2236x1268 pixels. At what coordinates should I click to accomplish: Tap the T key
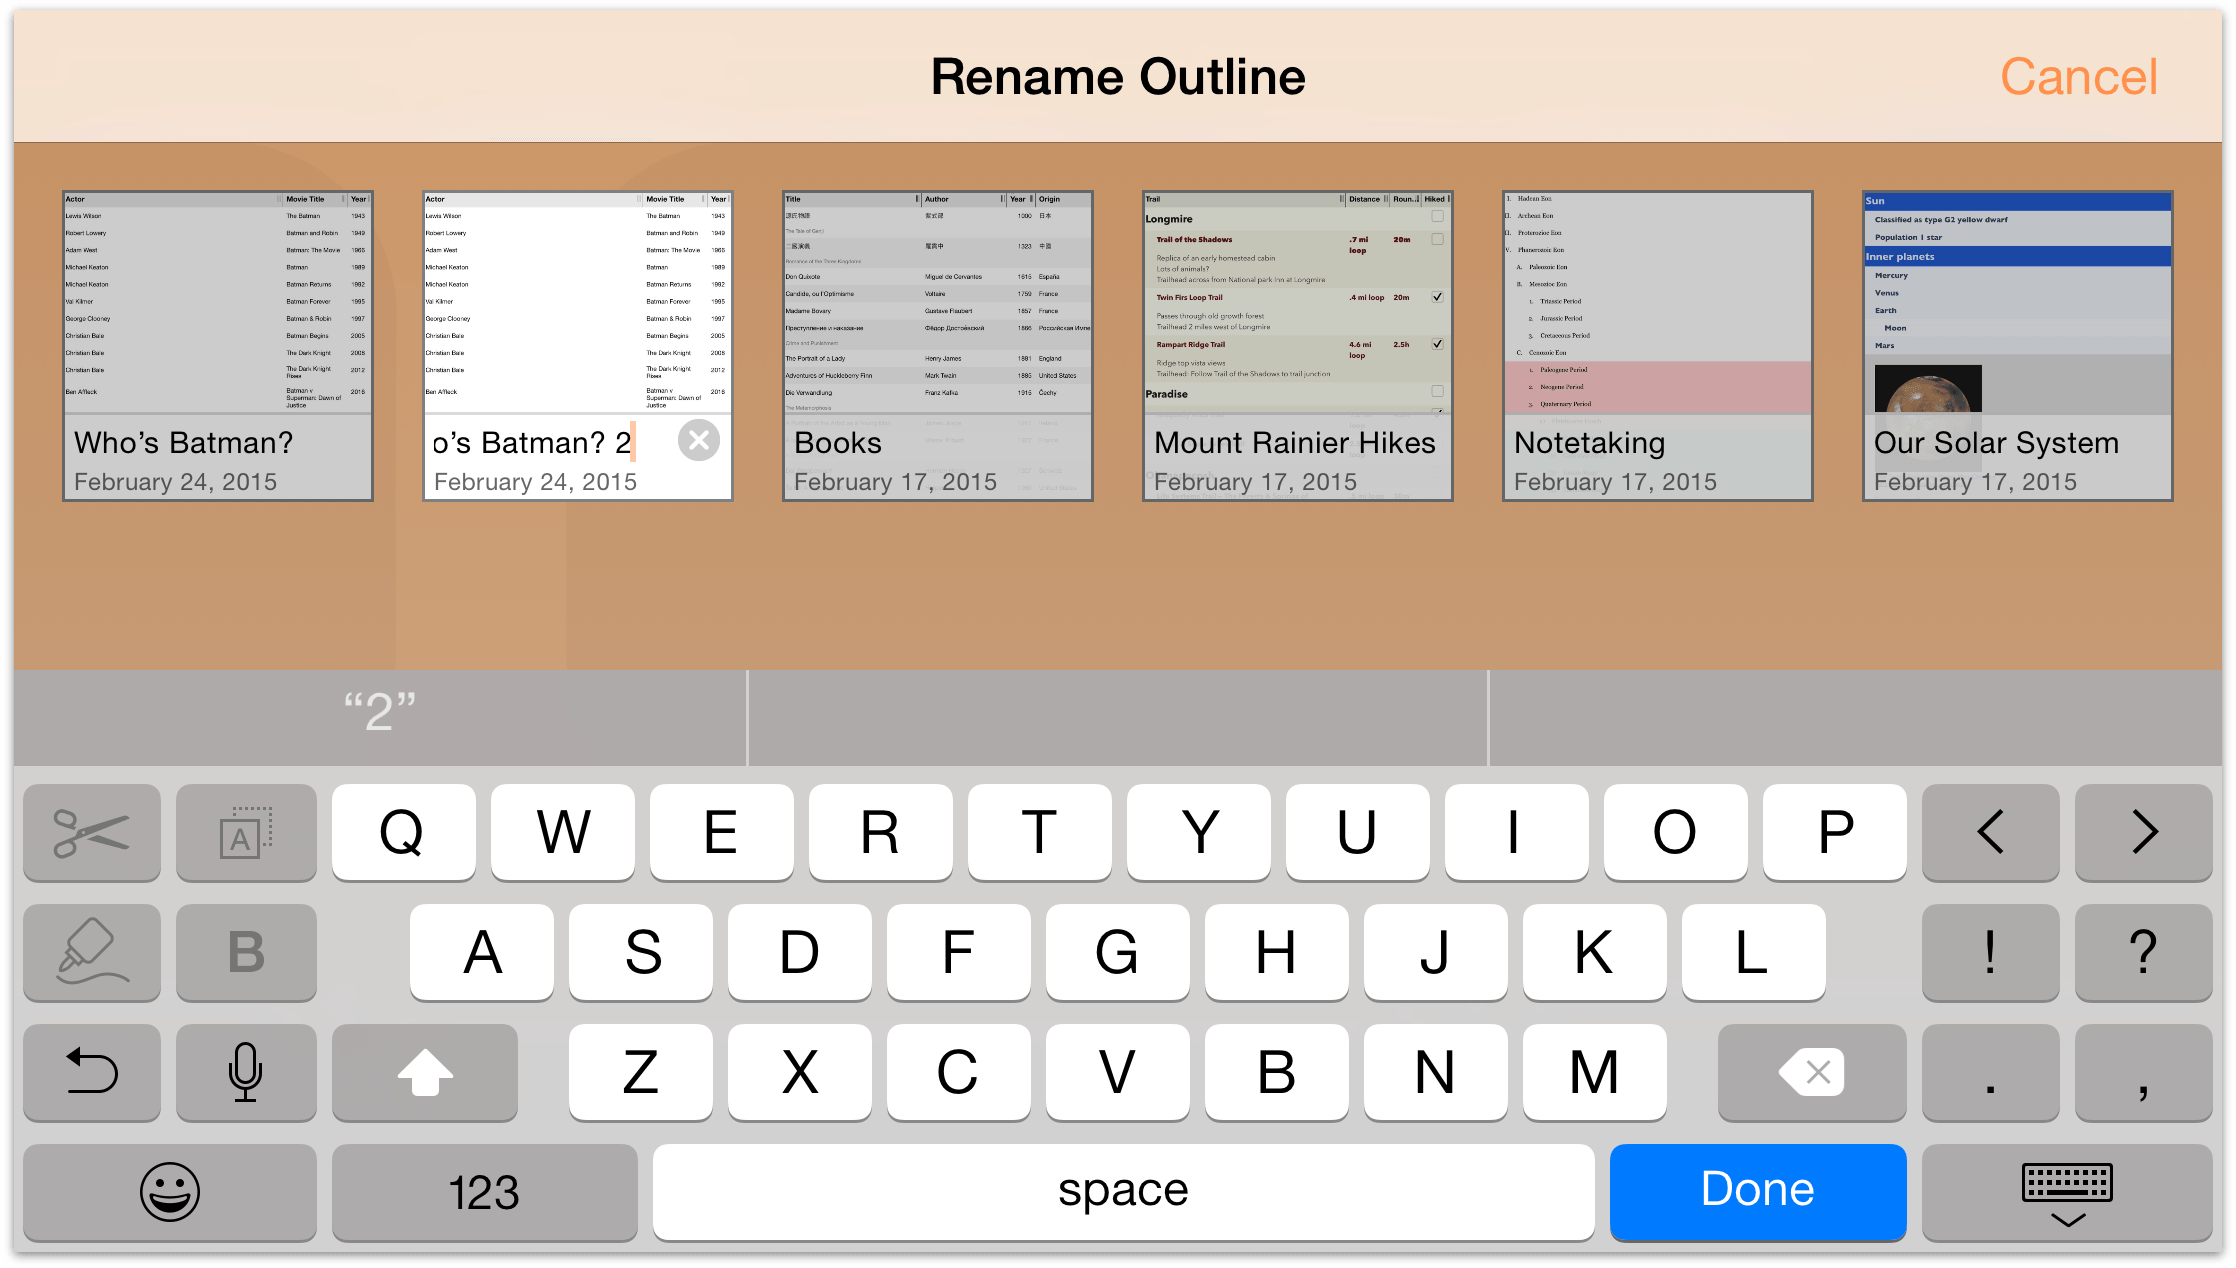tap(1039, 832)
